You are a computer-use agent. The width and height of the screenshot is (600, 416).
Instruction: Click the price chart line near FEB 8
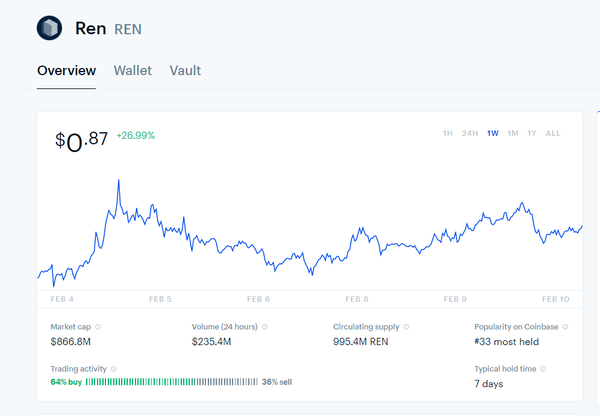click(x=358, y=243)
